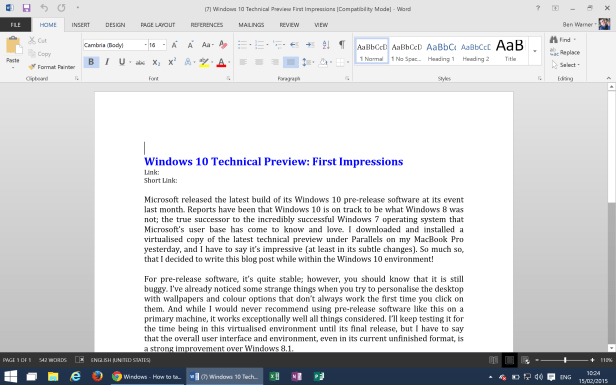Sort the selected text
The width and height of the screenshot is (616, 385).
click(326, 44)
